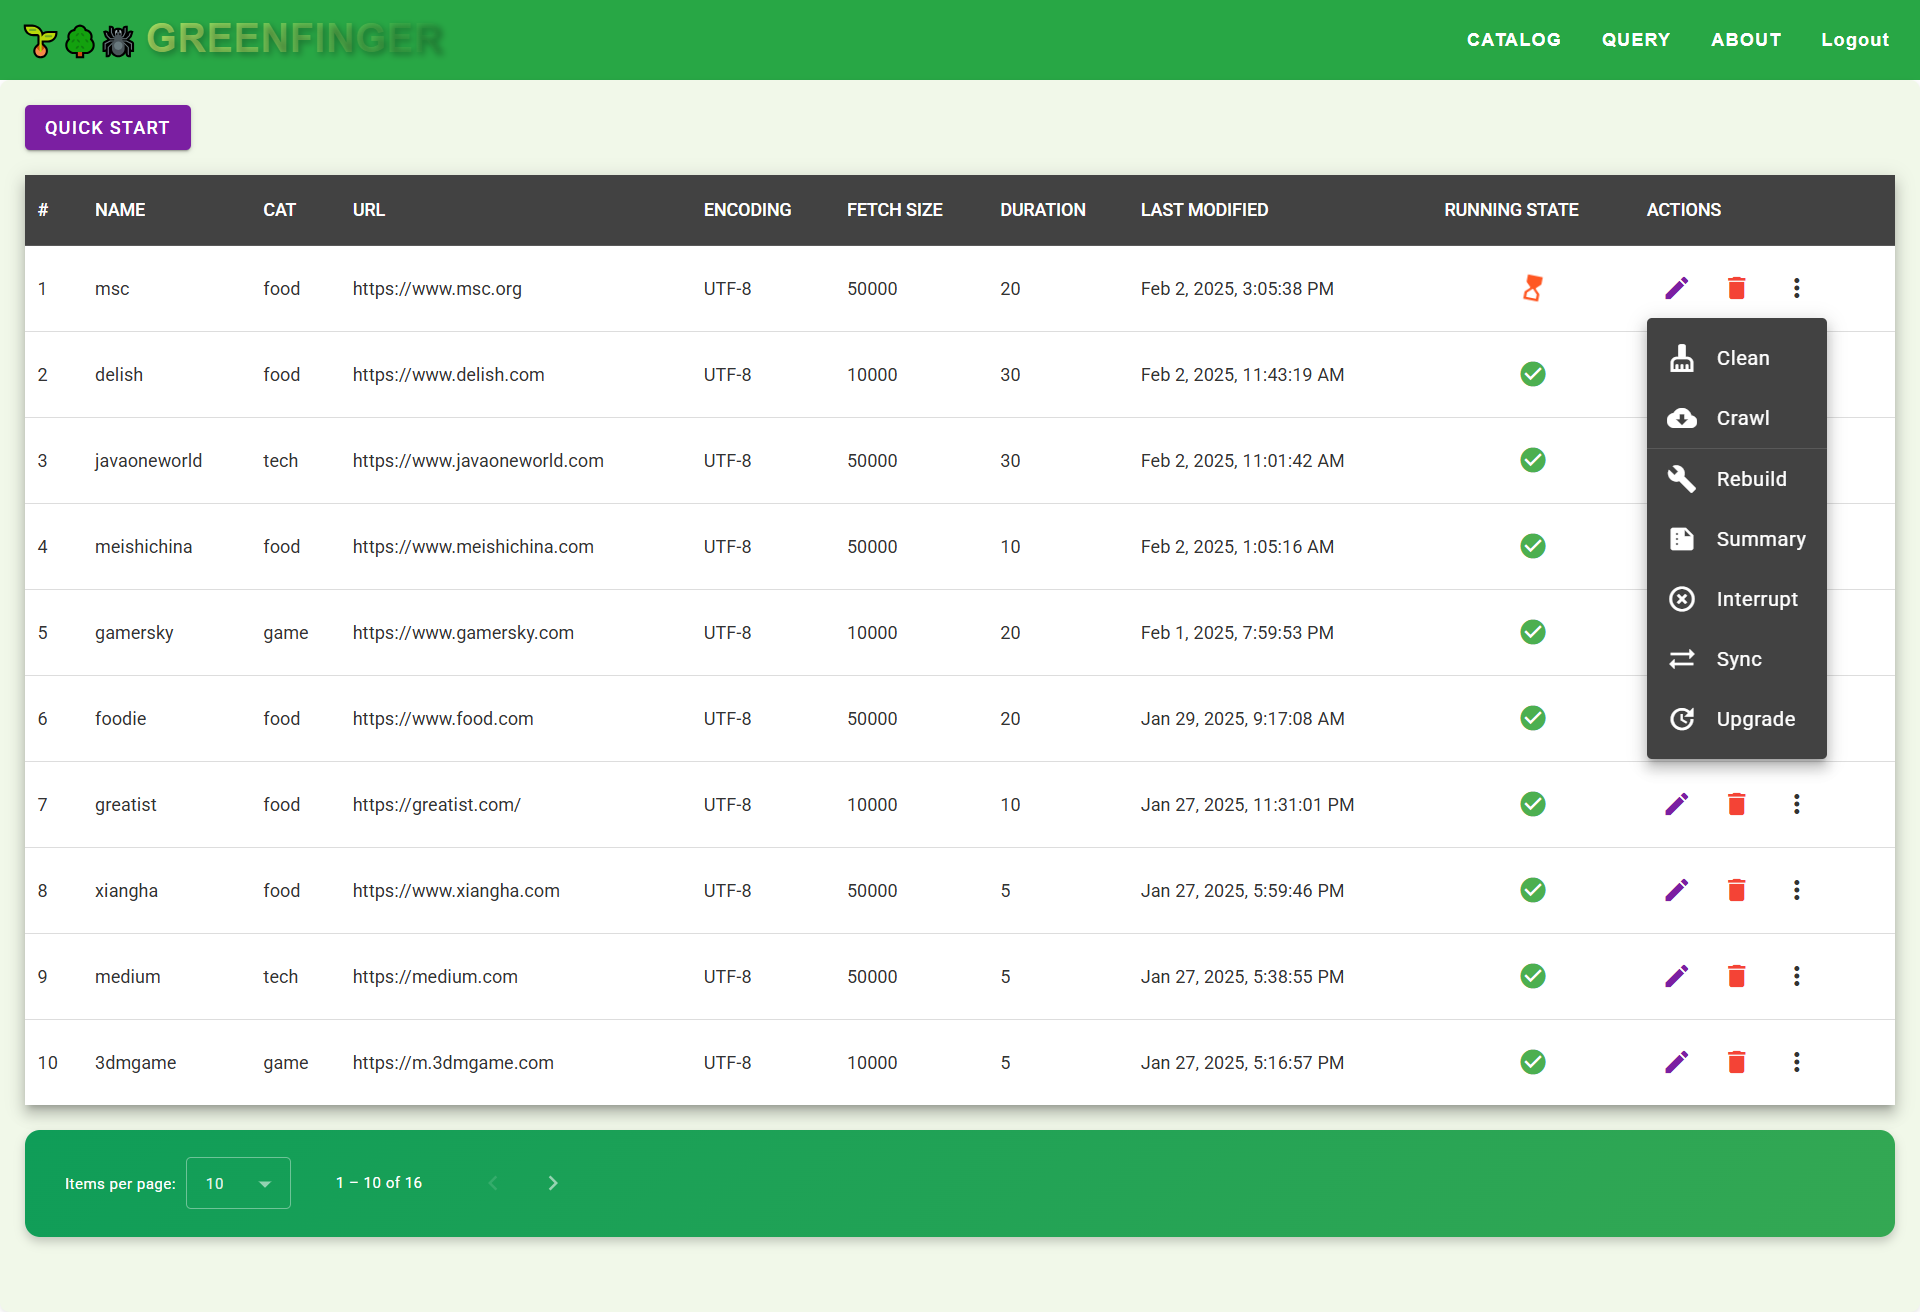Edit the medium catalog entry

click(1677, 976)
